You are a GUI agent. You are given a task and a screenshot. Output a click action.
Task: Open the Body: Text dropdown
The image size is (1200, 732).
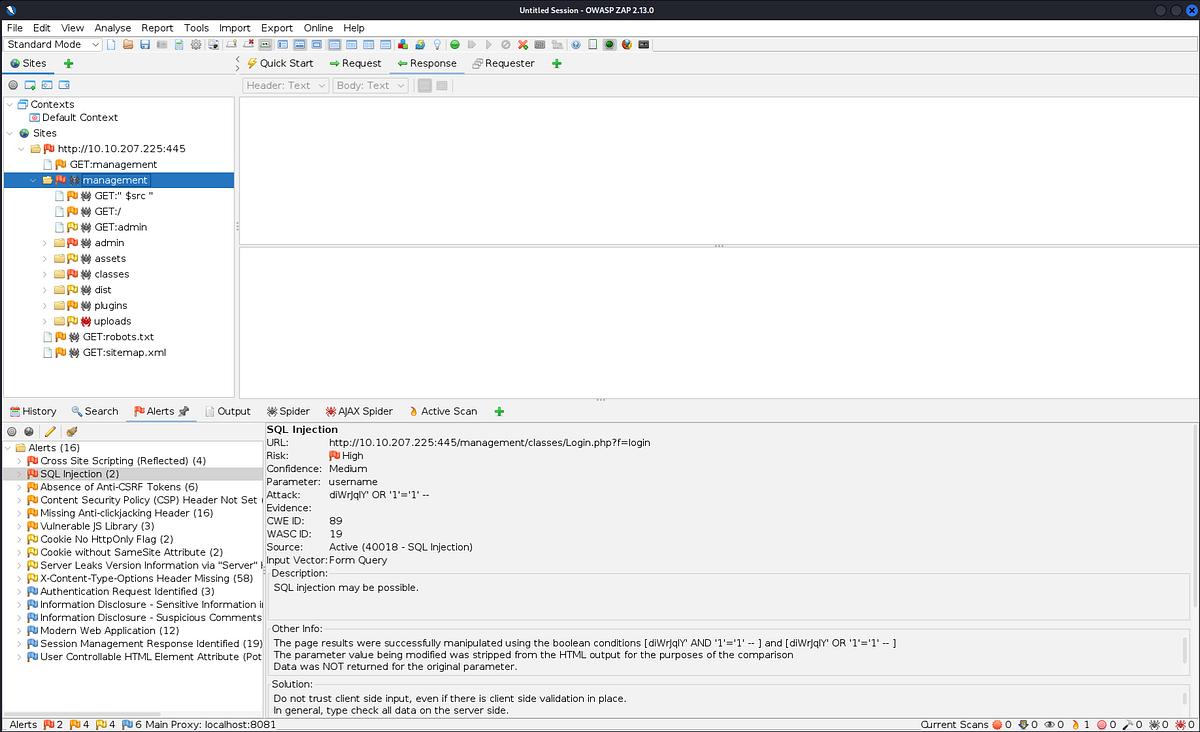pyautogui.click(x=370, y=86)
